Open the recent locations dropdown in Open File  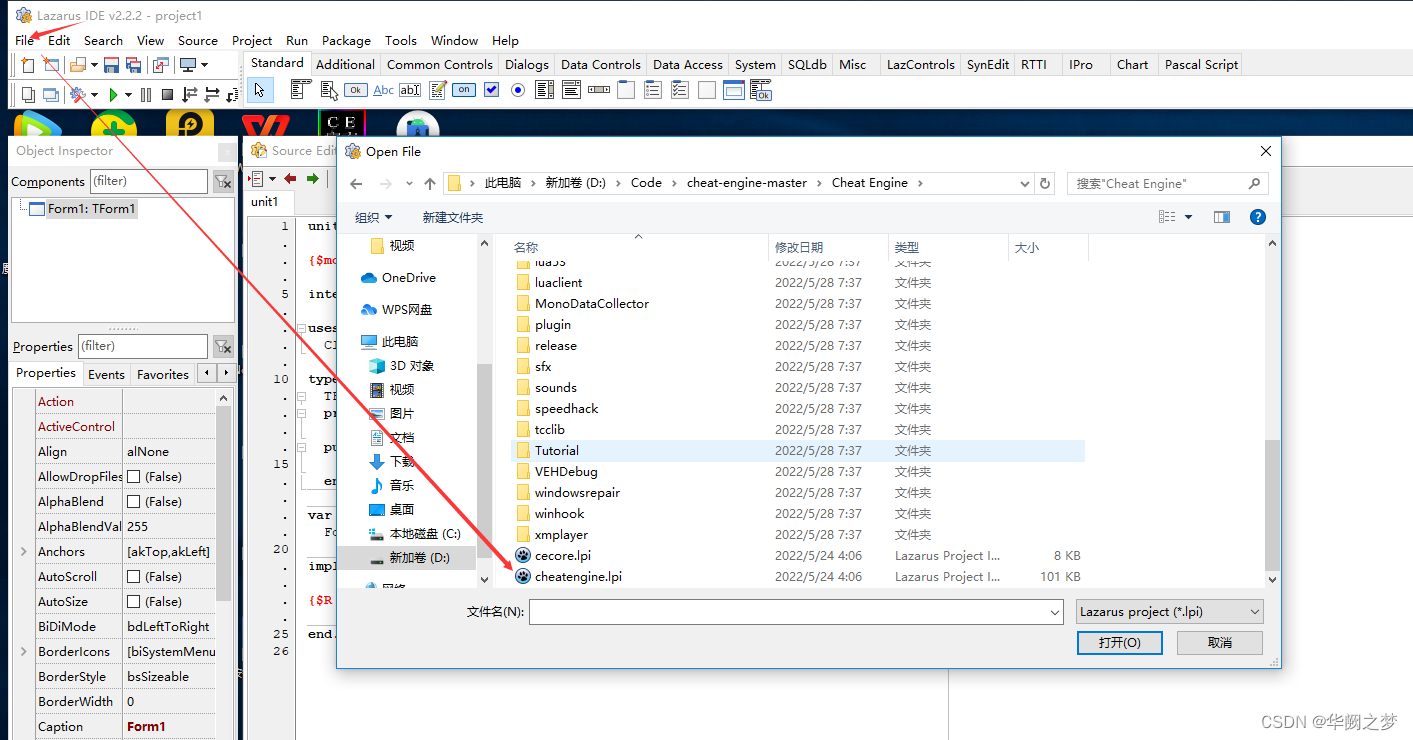[409, 184]
